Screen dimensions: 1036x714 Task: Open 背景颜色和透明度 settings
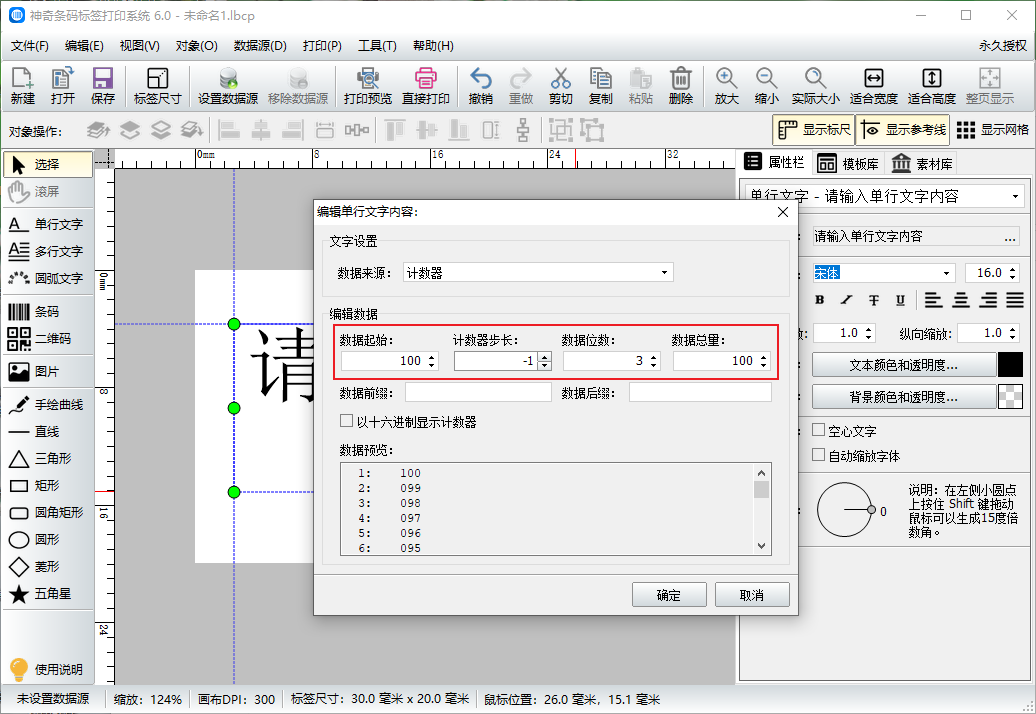(x=904, y=396)
